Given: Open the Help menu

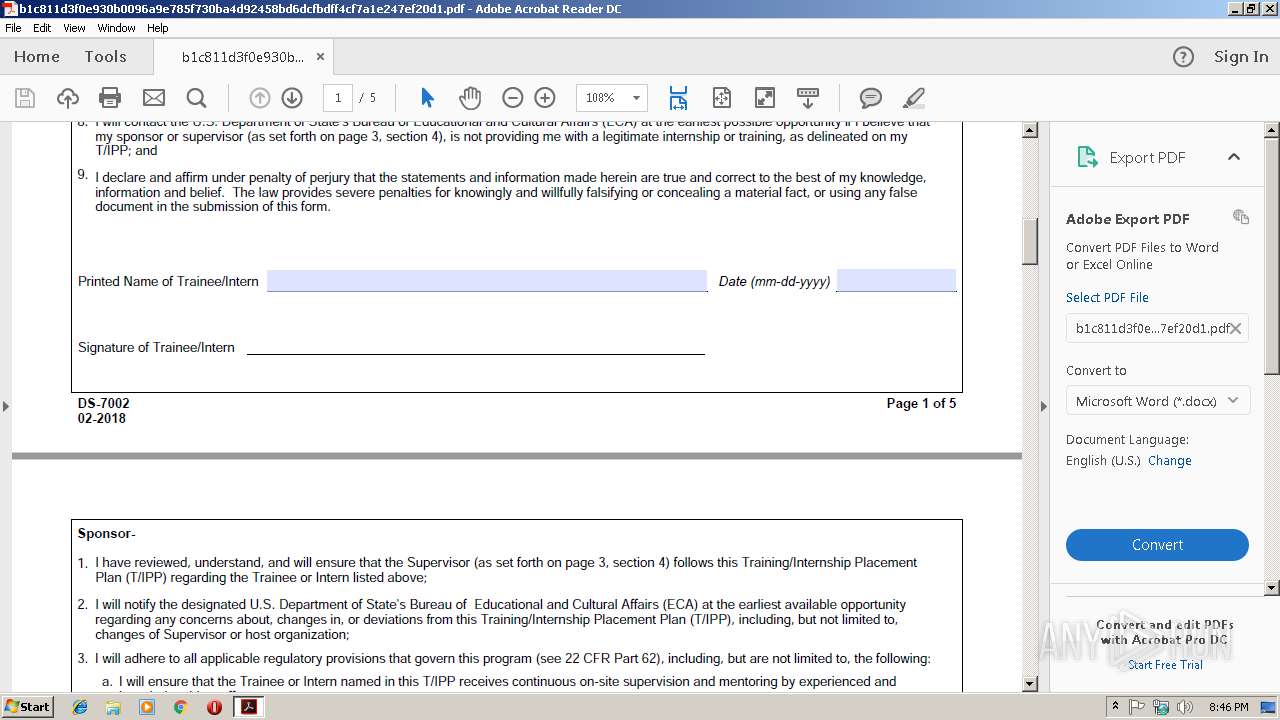Looking at the screenshot, I should point(158,28).
